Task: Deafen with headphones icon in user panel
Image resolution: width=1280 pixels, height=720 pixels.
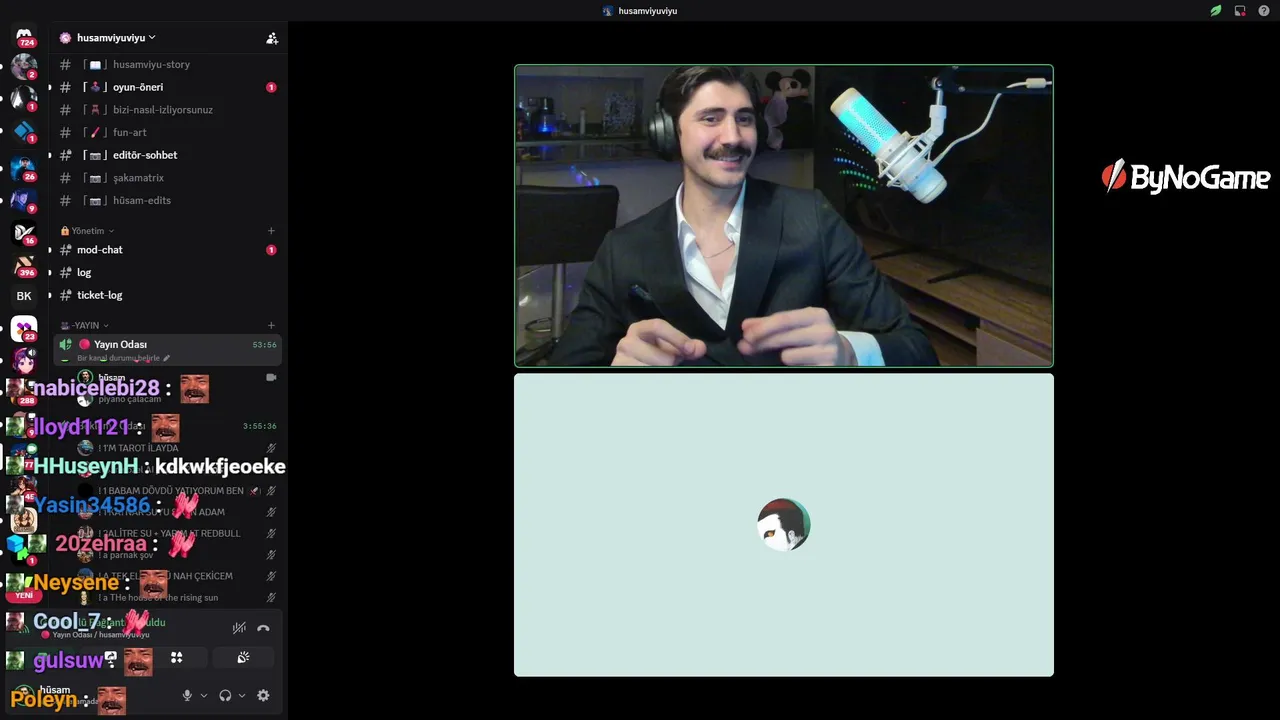Action: click(225, 695)
